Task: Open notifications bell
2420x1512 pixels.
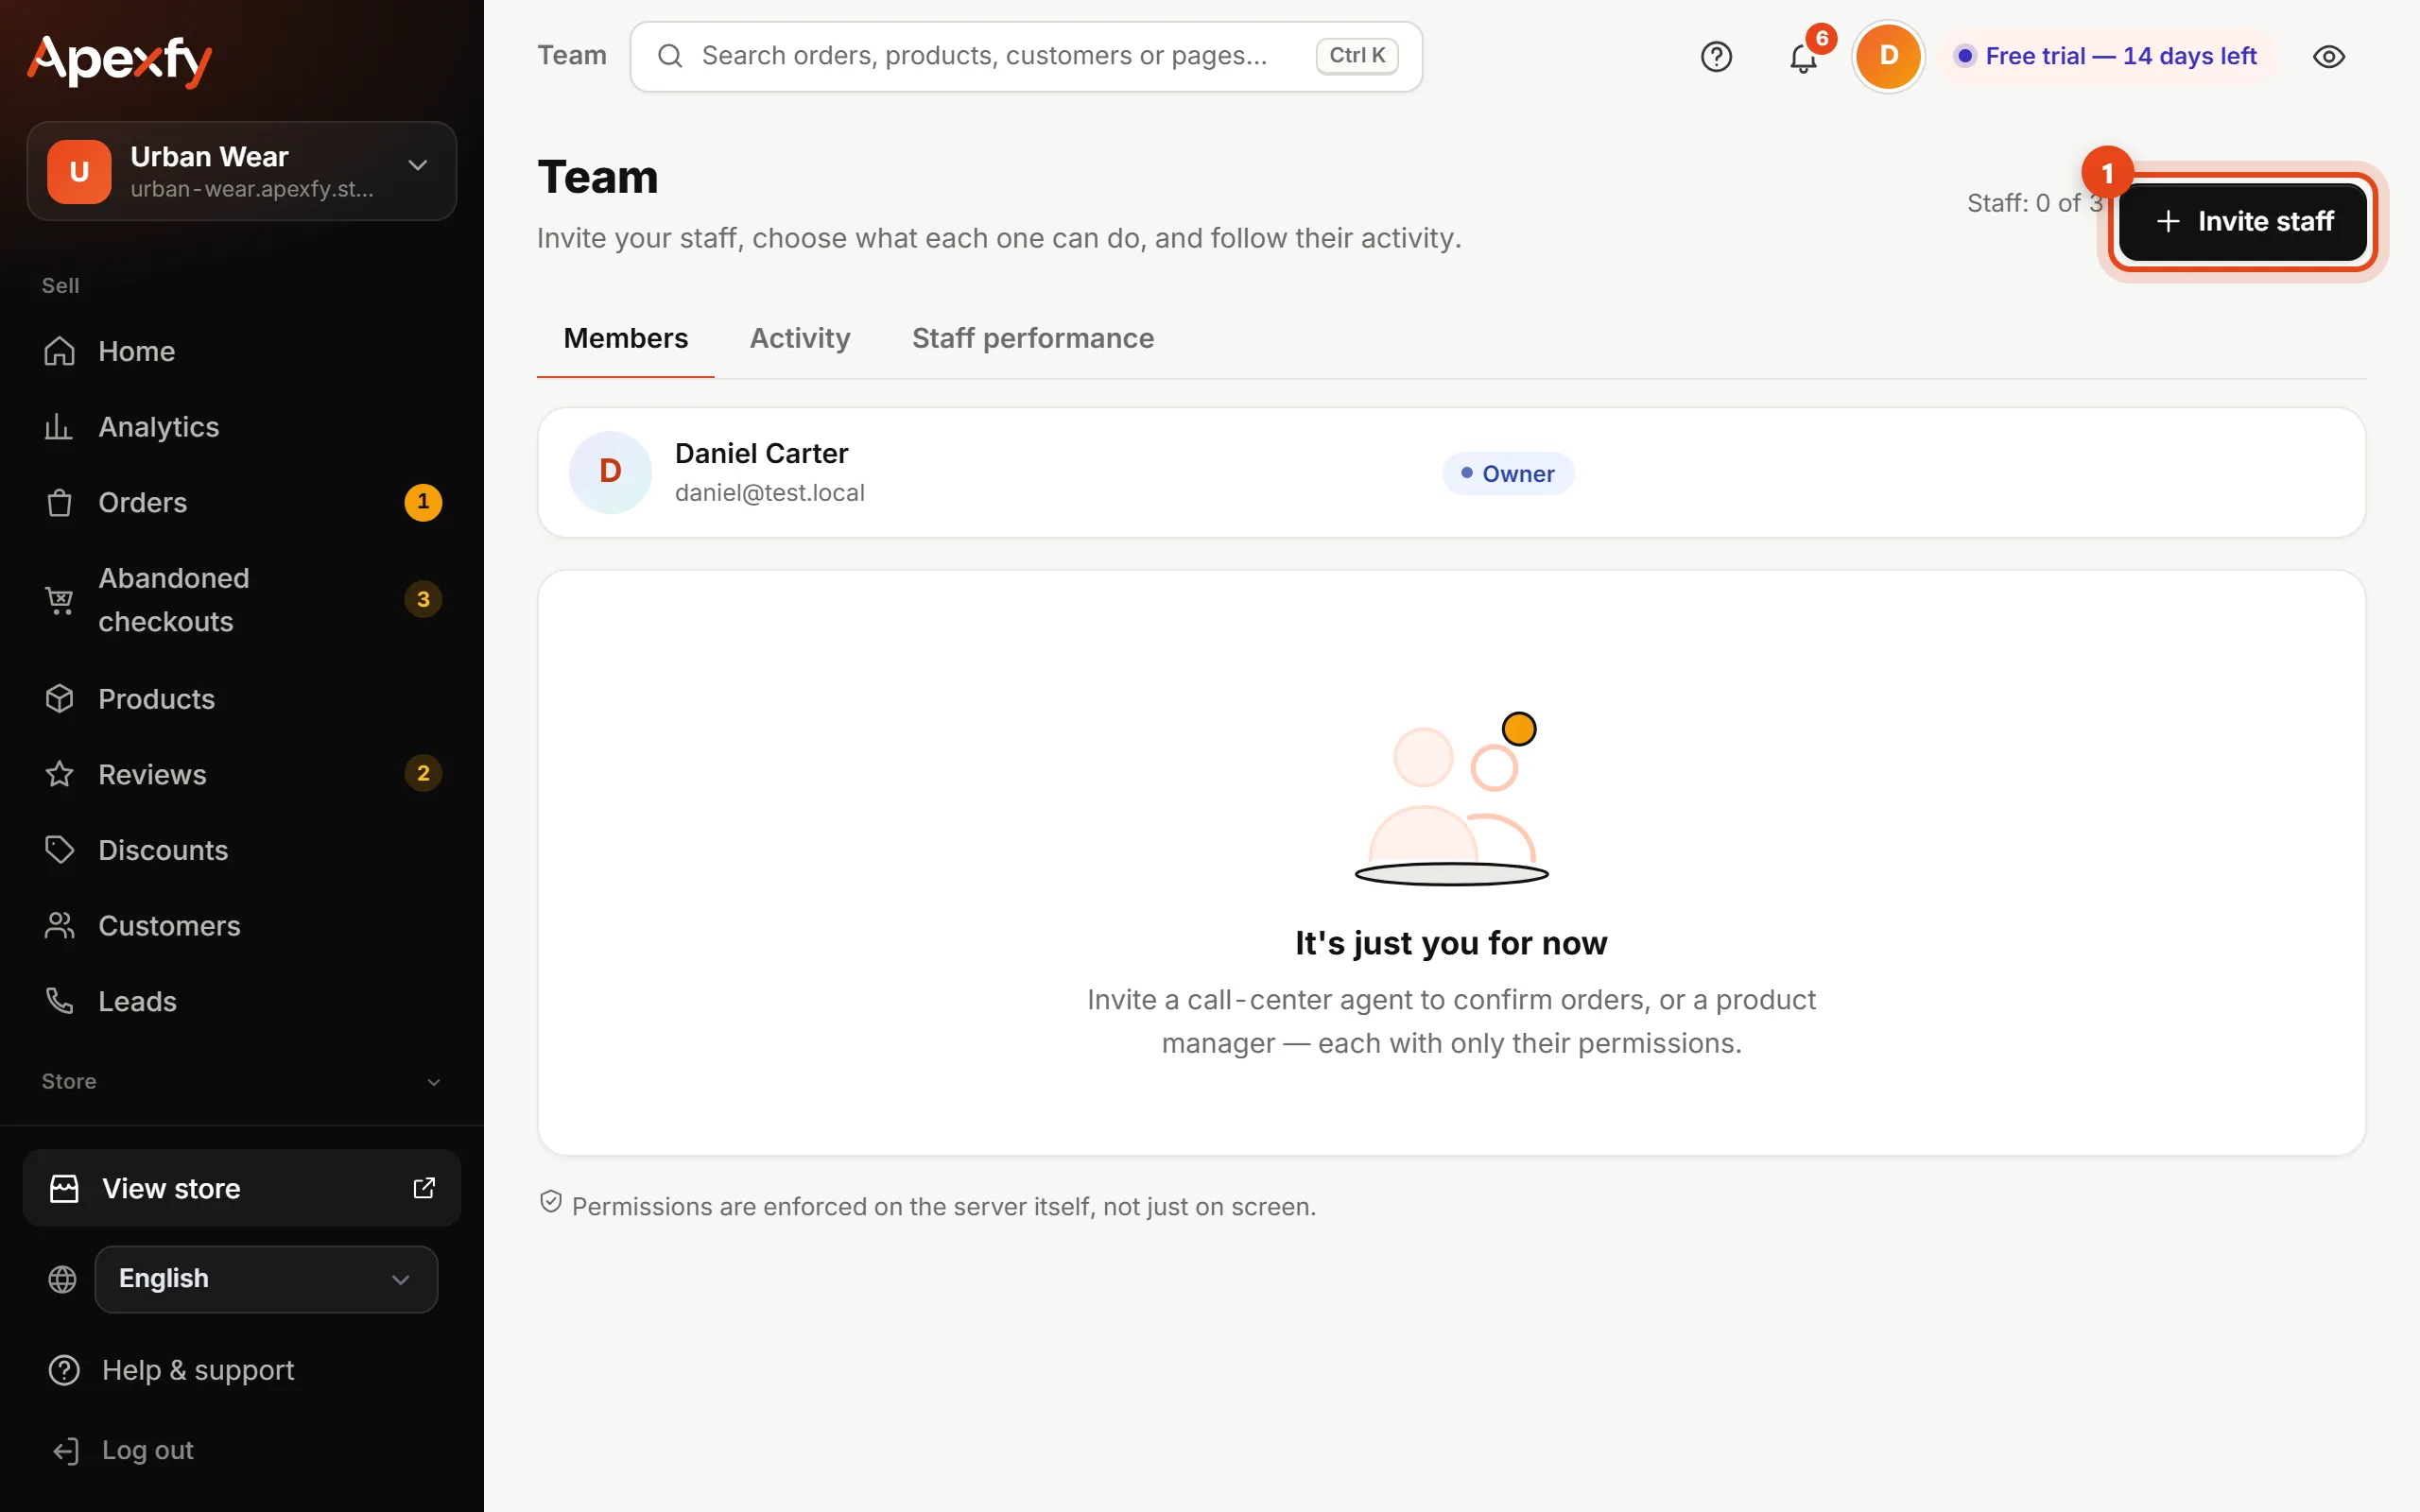Action: pyautogui.click(x=1803, y=58)
